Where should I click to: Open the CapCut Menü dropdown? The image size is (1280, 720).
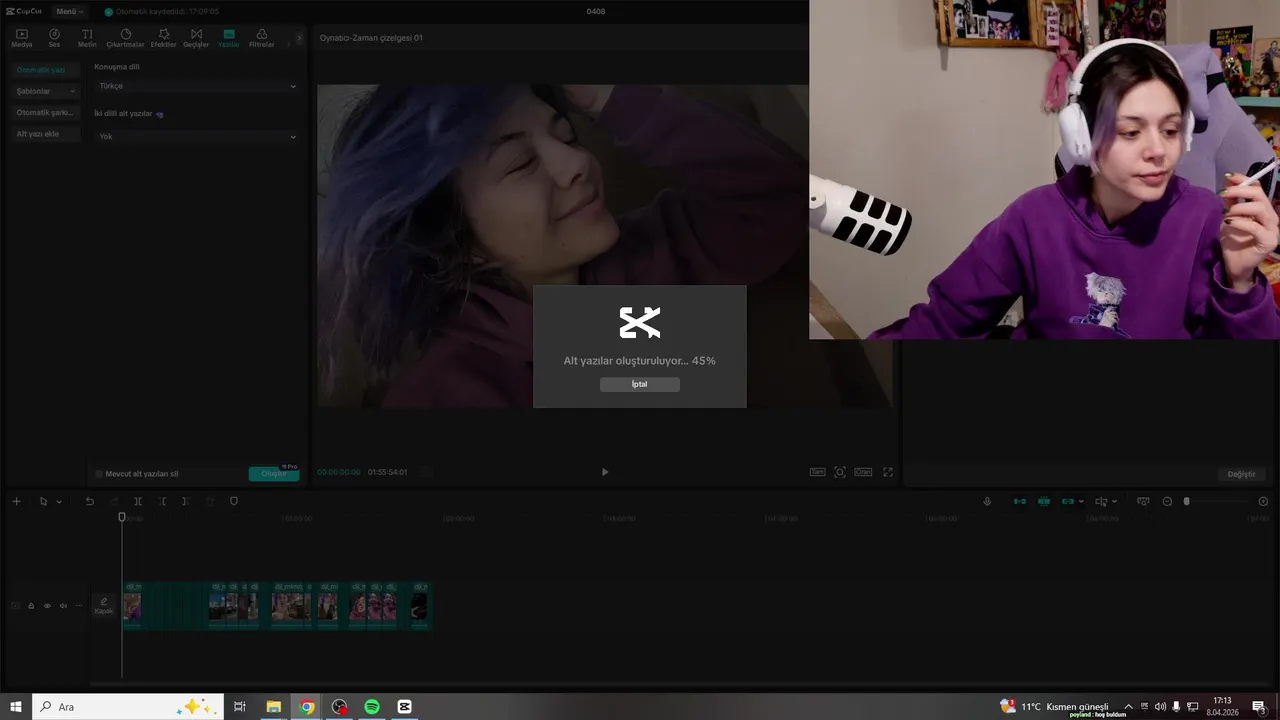[x=70, y=11]
